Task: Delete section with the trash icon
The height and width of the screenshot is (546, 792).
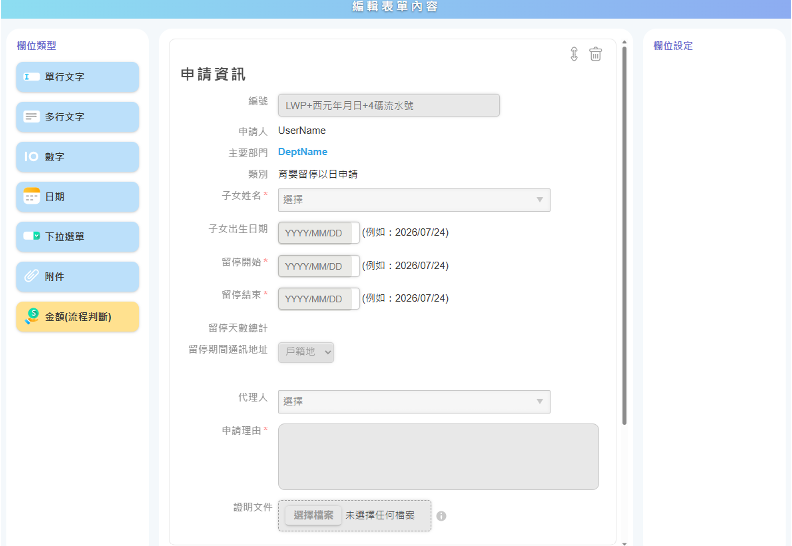Action: 596,54
